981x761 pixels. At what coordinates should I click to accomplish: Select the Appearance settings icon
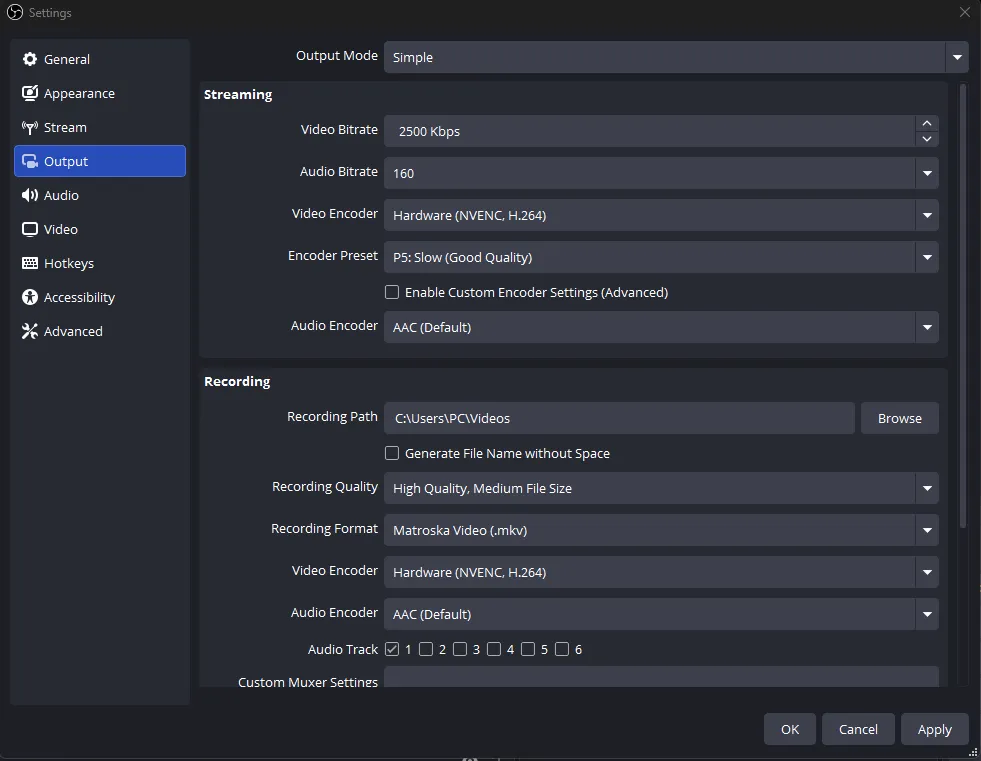(31, 93)
